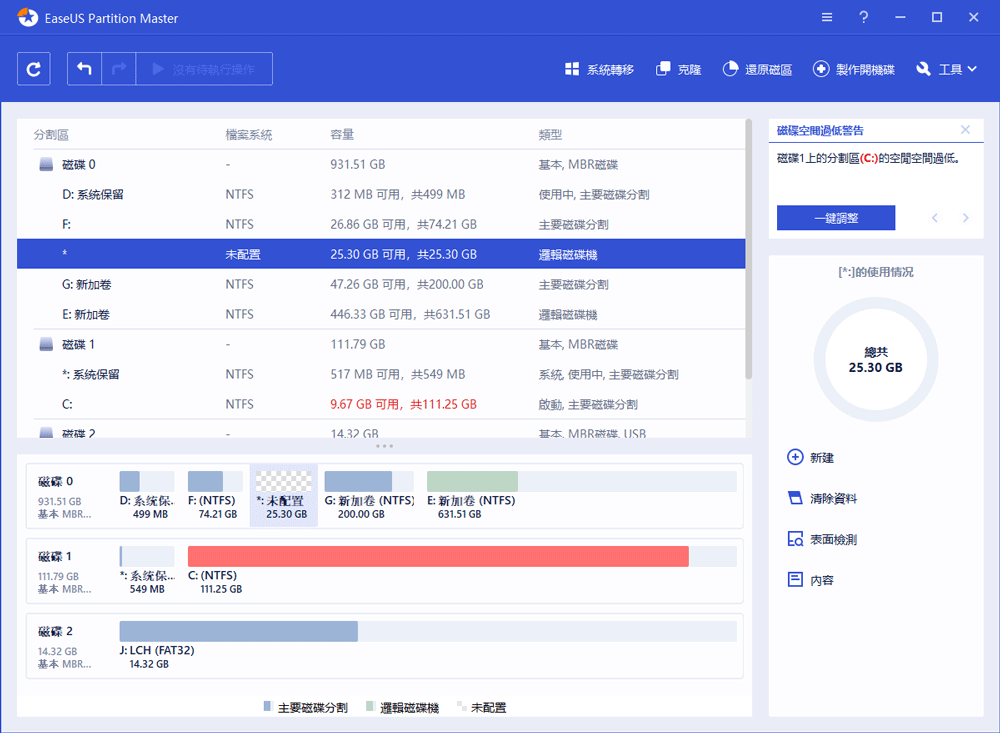This screenshot has height=733, width=1000.
Task: Select the 磁碟 1 row in partition list
Action: coord(80,344)
